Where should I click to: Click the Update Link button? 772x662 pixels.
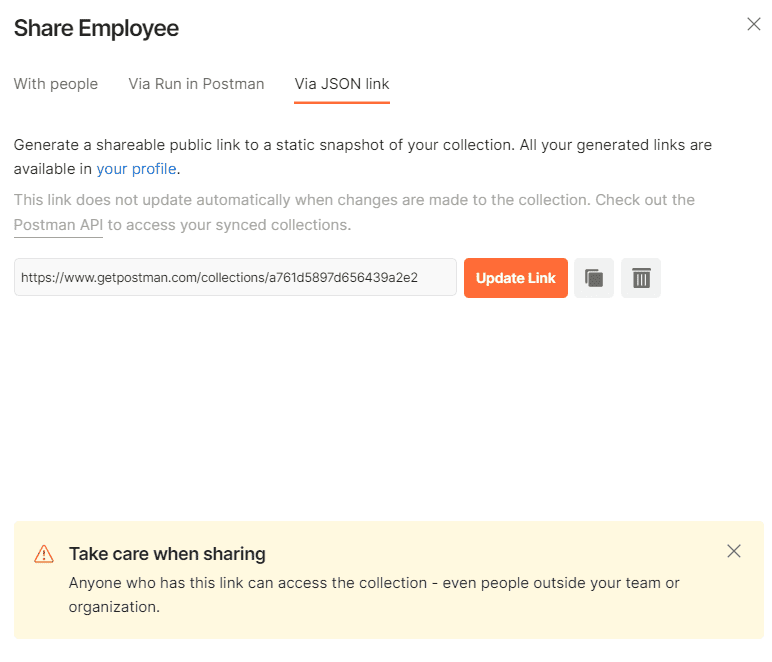(515, 278)
